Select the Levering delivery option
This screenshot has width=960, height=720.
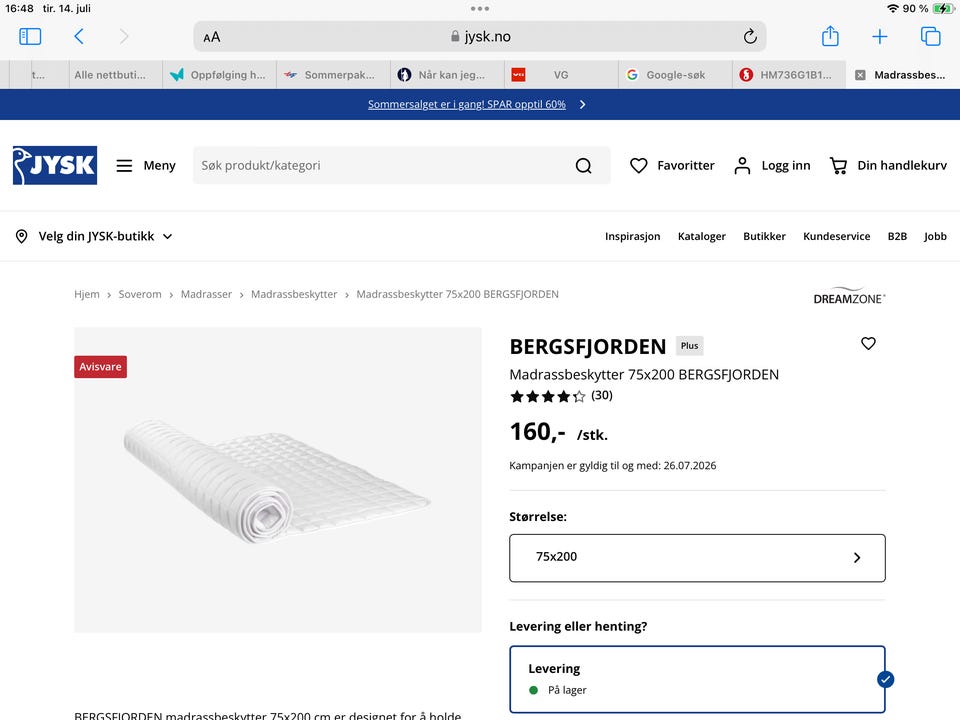click(x=697, y=679)
